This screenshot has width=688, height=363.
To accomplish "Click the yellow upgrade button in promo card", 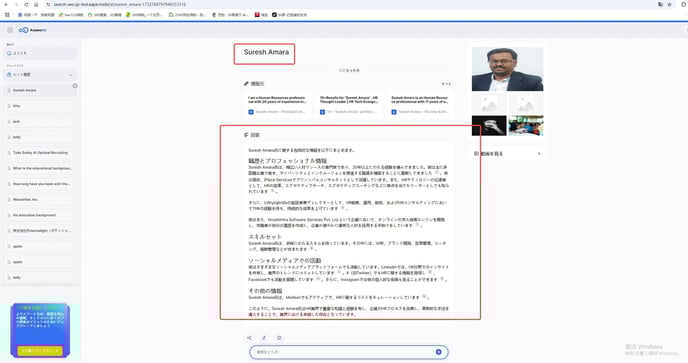I will pos(40,351).
